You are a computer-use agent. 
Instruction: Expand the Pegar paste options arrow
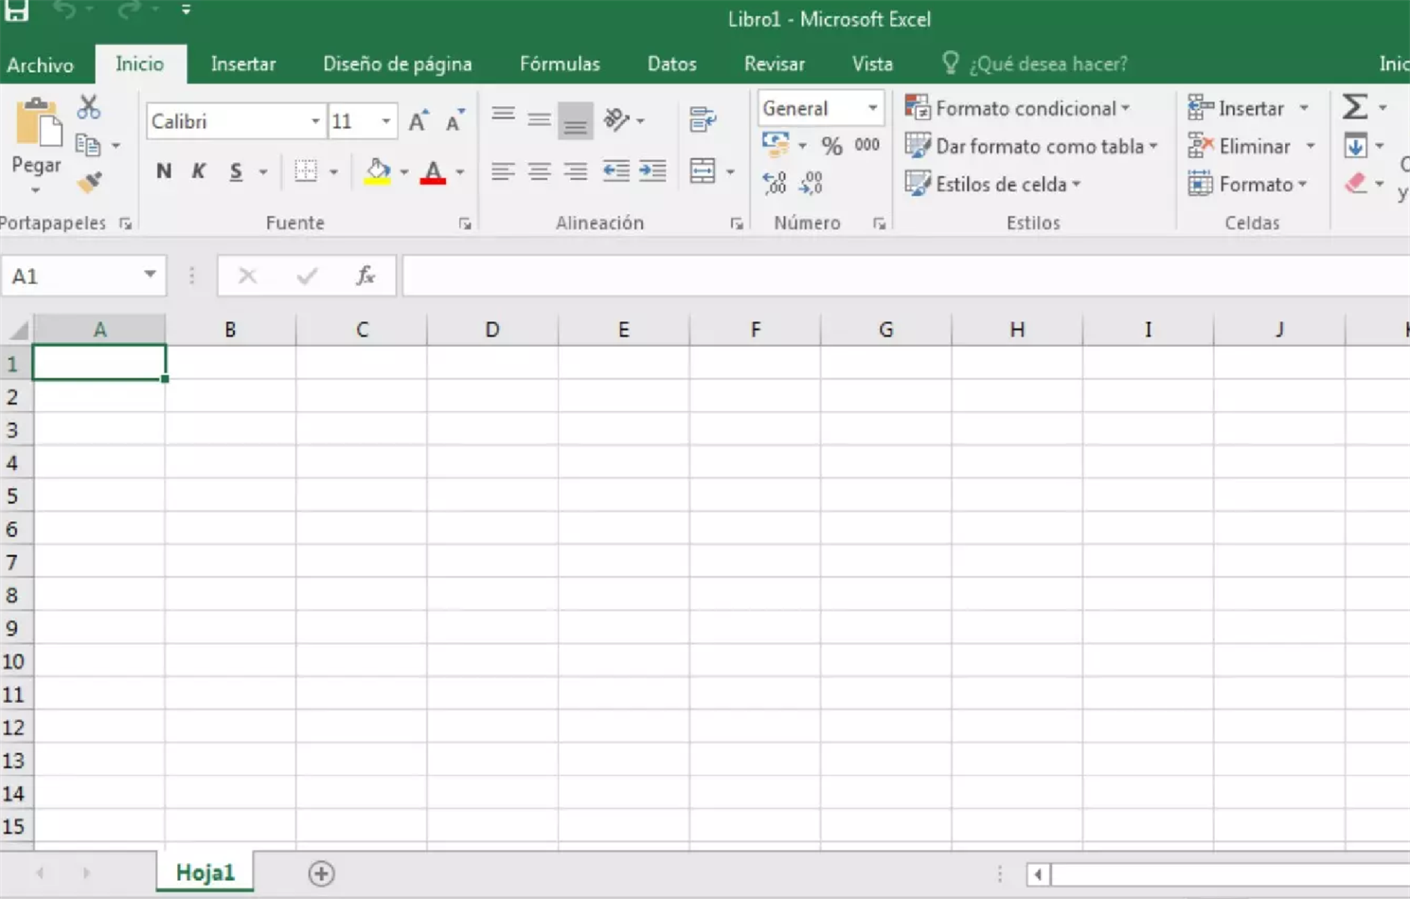[x=36, y=190]
